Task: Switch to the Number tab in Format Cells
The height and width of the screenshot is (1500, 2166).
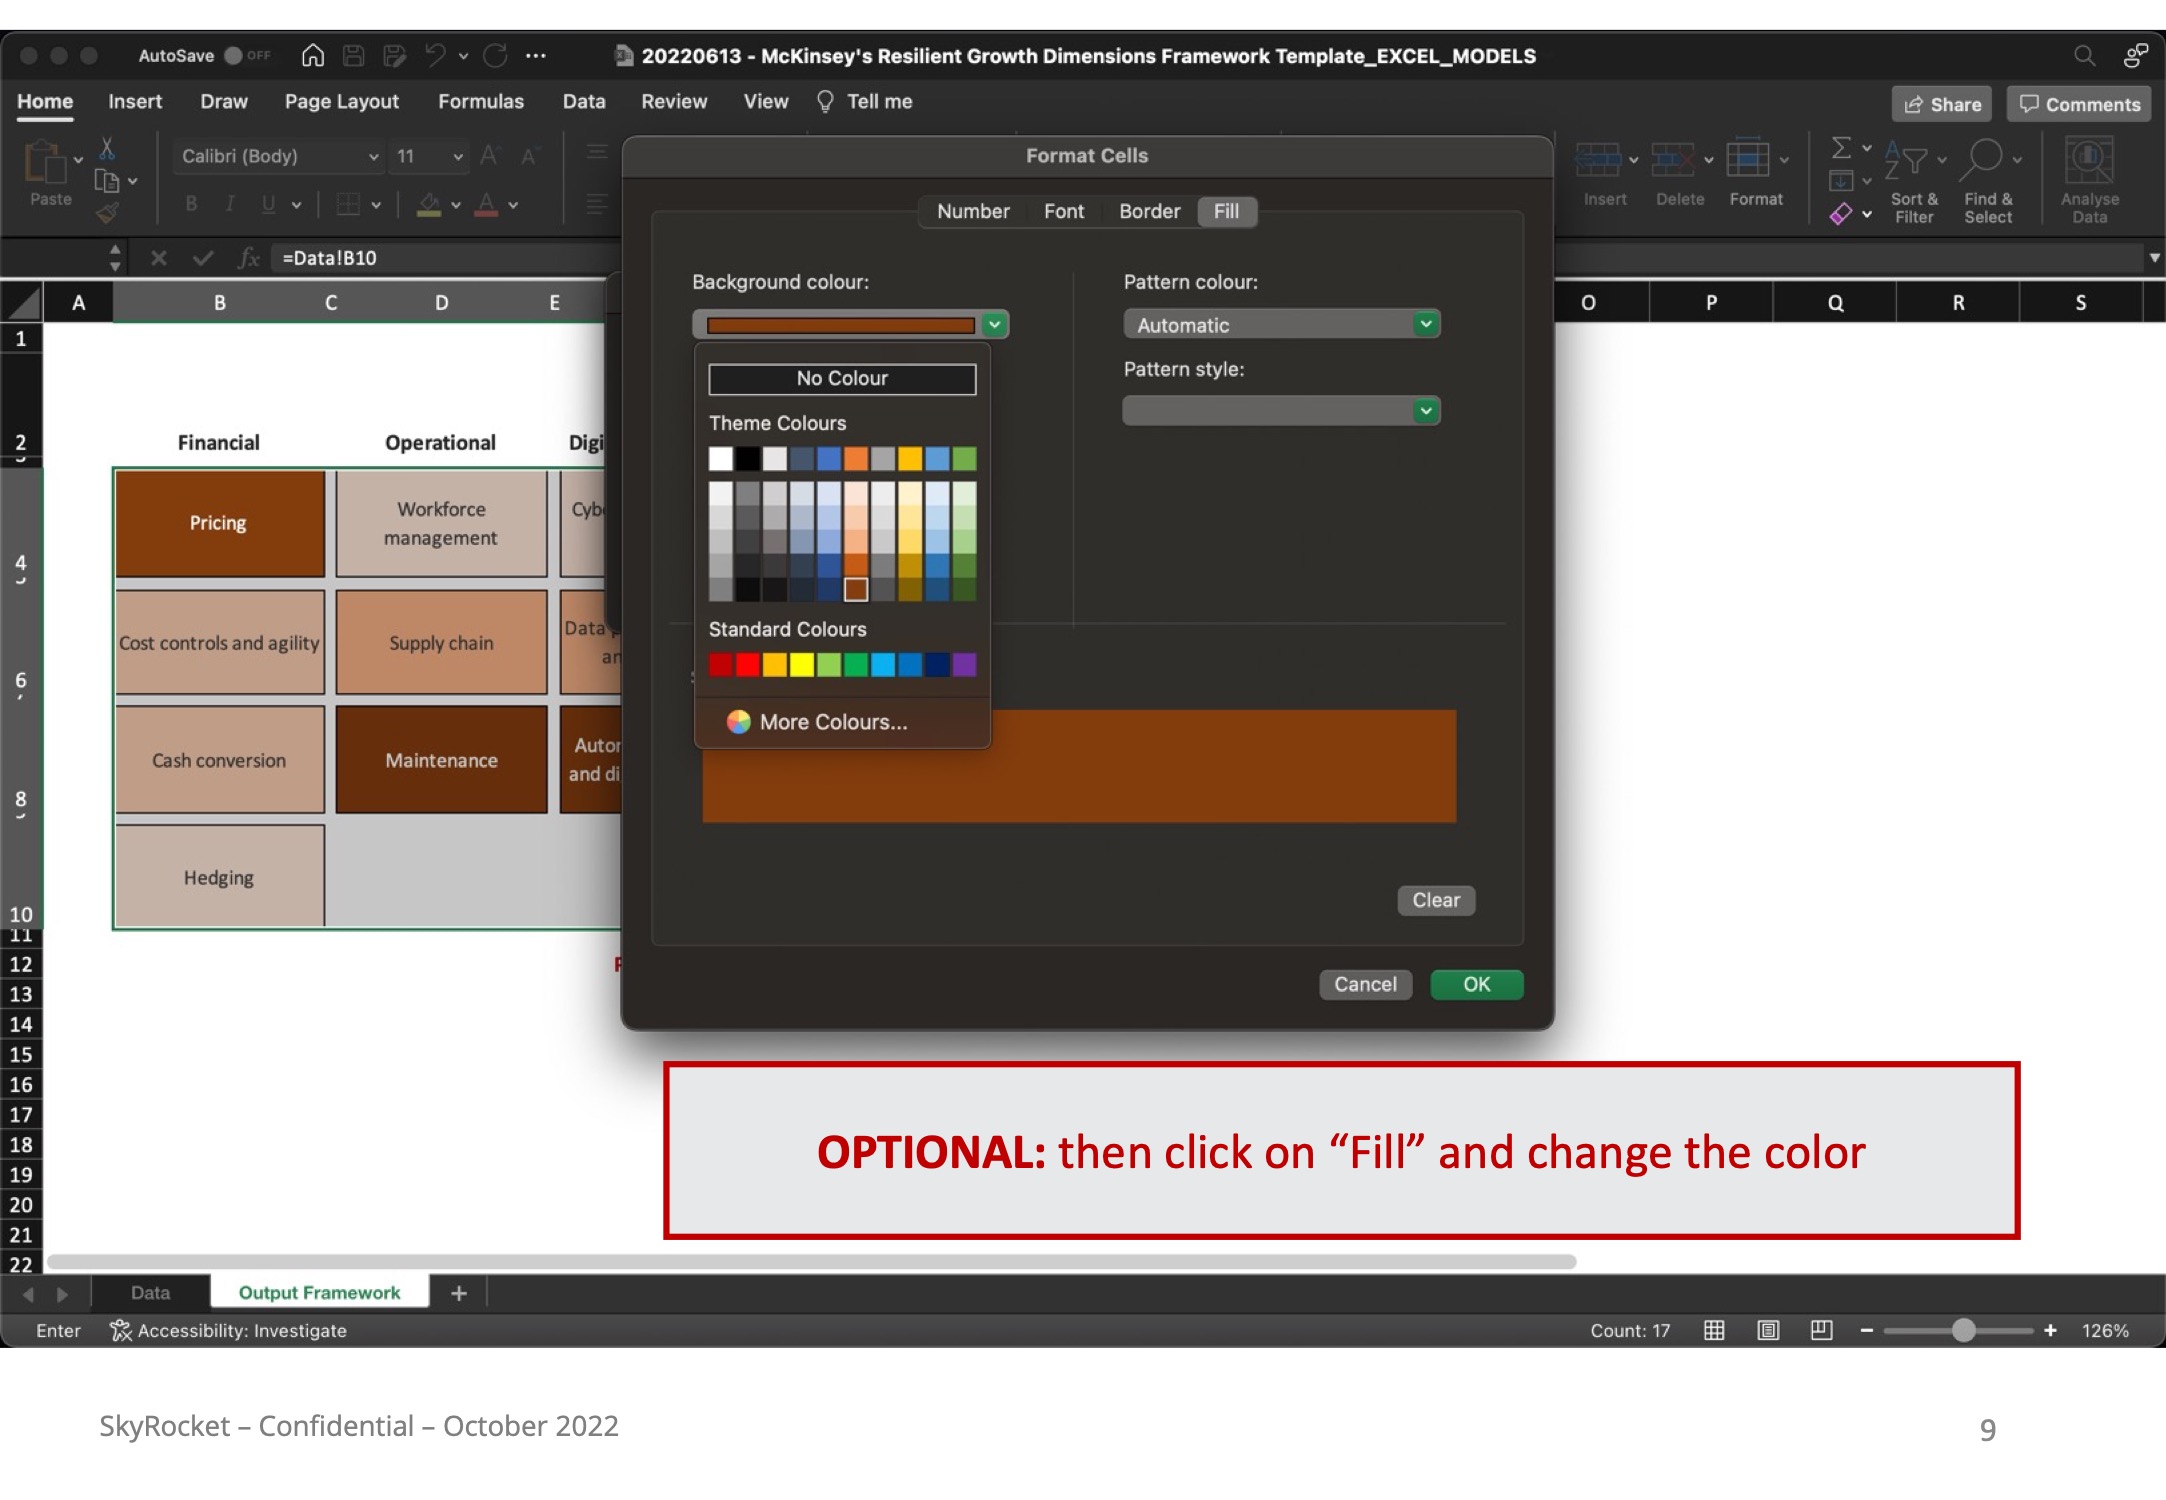Action: click(x=973, y=211)
